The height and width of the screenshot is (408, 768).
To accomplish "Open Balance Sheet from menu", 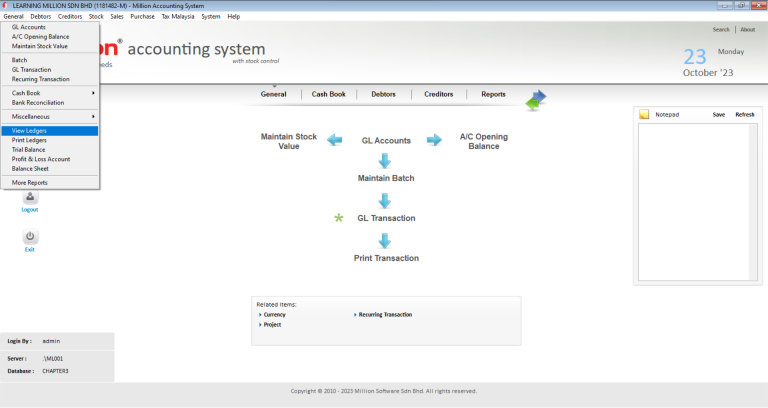I will 50,168.
